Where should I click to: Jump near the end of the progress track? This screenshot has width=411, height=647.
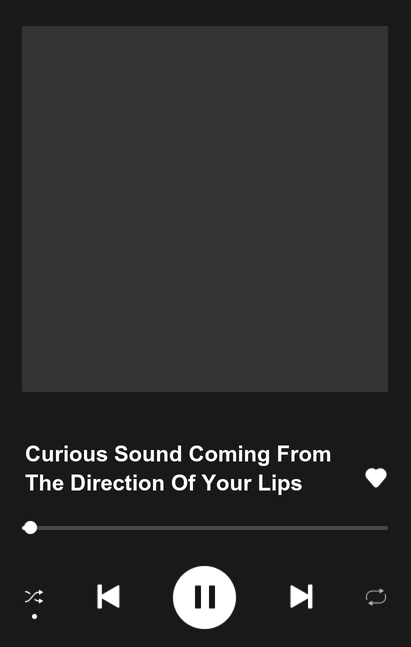click(x=380, y=528)
